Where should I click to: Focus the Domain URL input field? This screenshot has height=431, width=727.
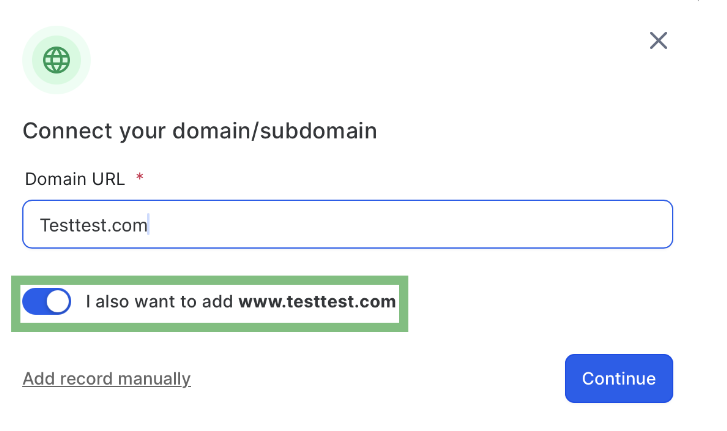347,224
